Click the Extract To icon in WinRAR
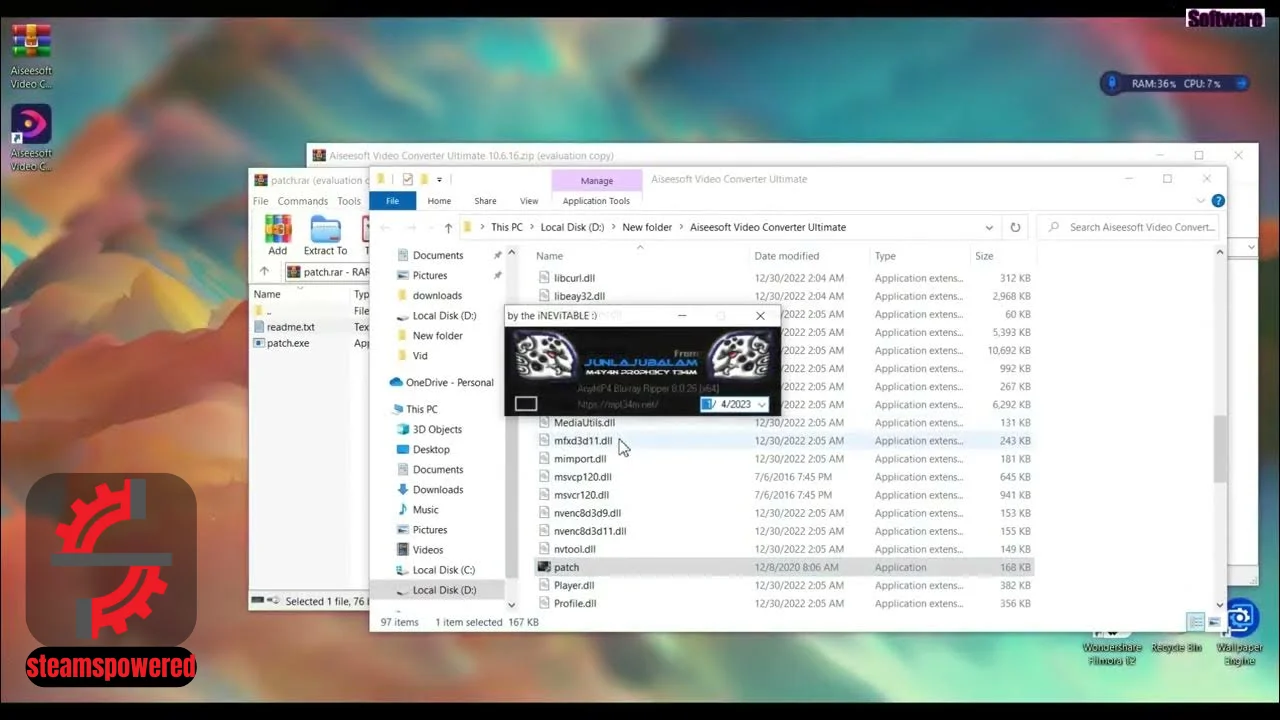The height and width of the screenshot is (720, 1280). (x=325, y=230)
